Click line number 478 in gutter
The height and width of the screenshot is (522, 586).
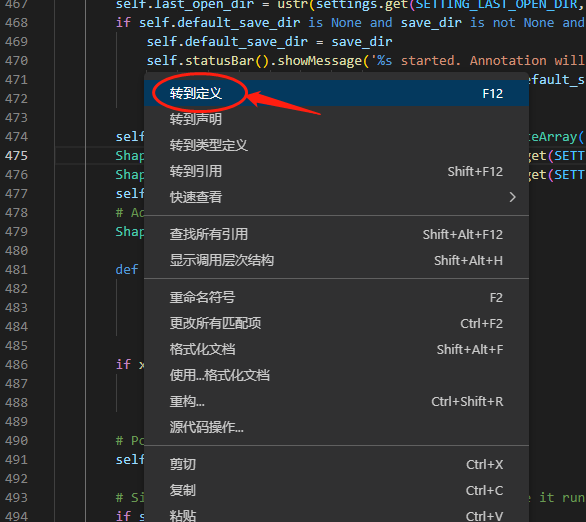click(x=16, y=213)
